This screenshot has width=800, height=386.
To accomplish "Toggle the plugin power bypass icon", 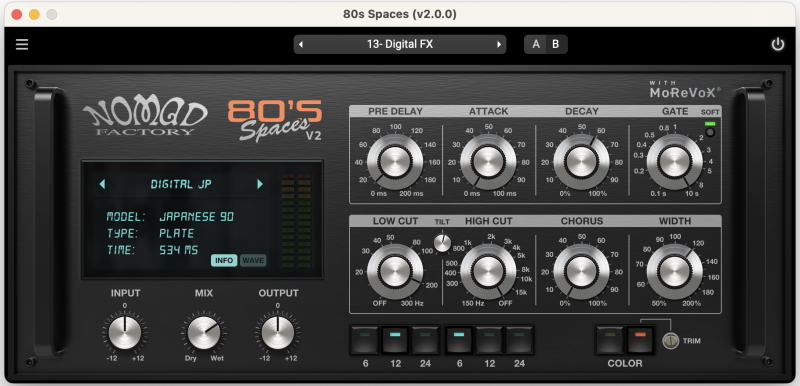I will point(778,44).
